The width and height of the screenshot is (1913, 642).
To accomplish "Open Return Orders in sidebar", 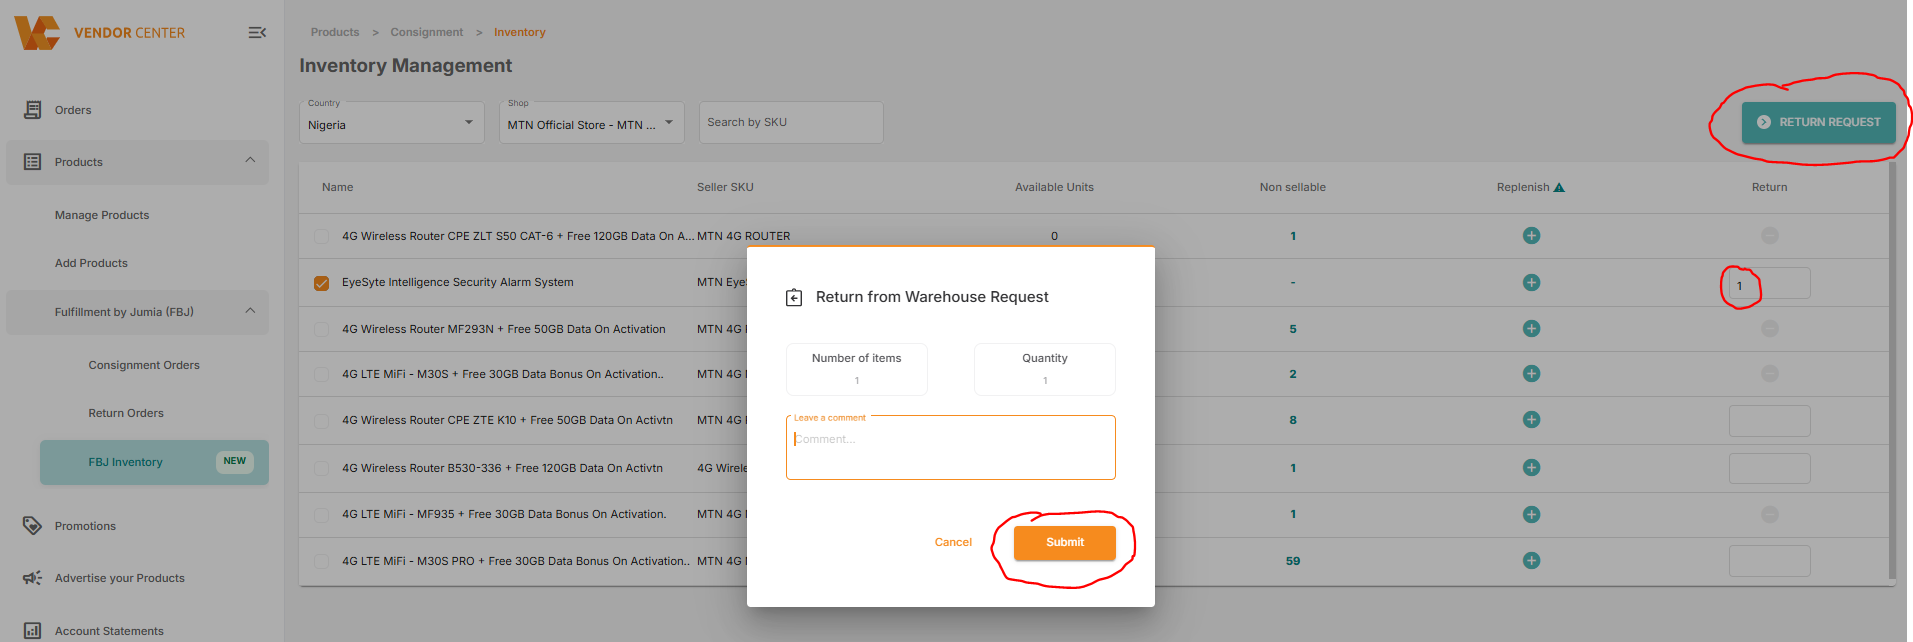I will [x=126, y=413].
